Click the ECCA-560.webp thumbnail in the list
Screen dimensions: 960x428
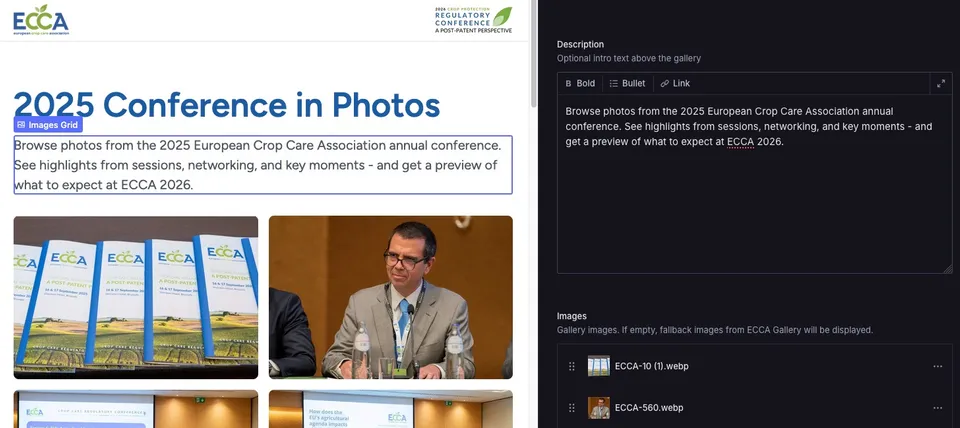click(x=599, y=408)
